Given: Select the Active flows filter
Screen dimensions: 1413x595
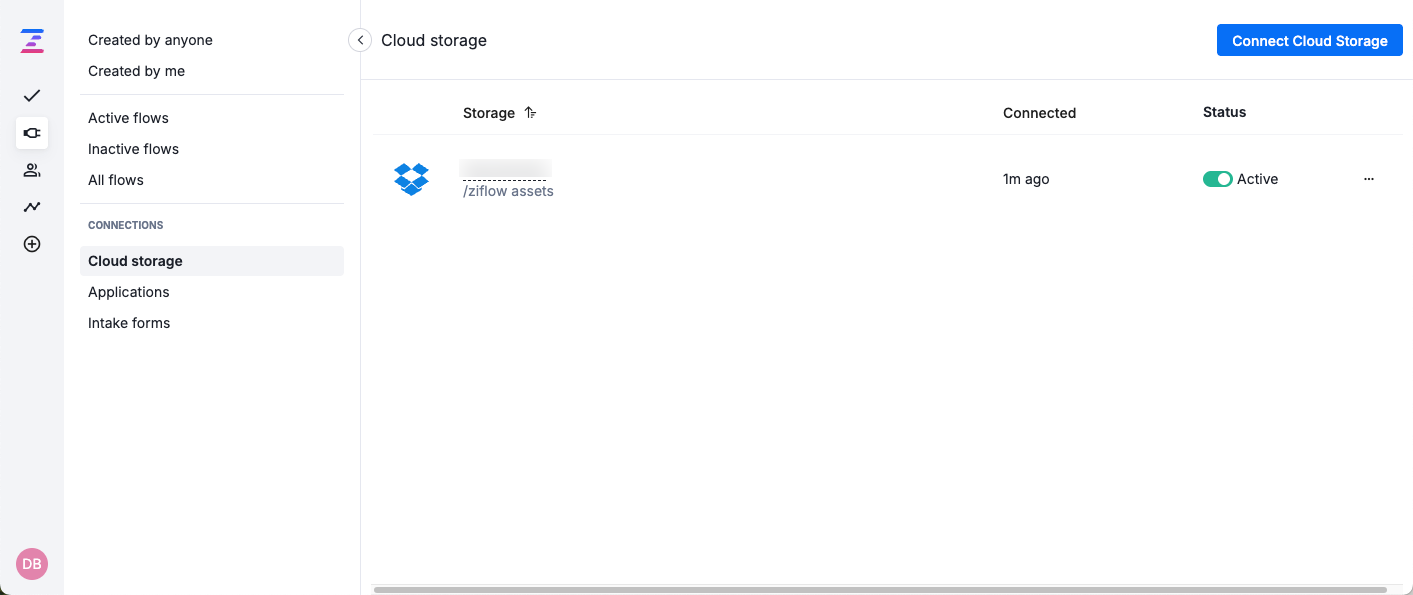Looking at the screenshot, I should (x=128, y=118).
